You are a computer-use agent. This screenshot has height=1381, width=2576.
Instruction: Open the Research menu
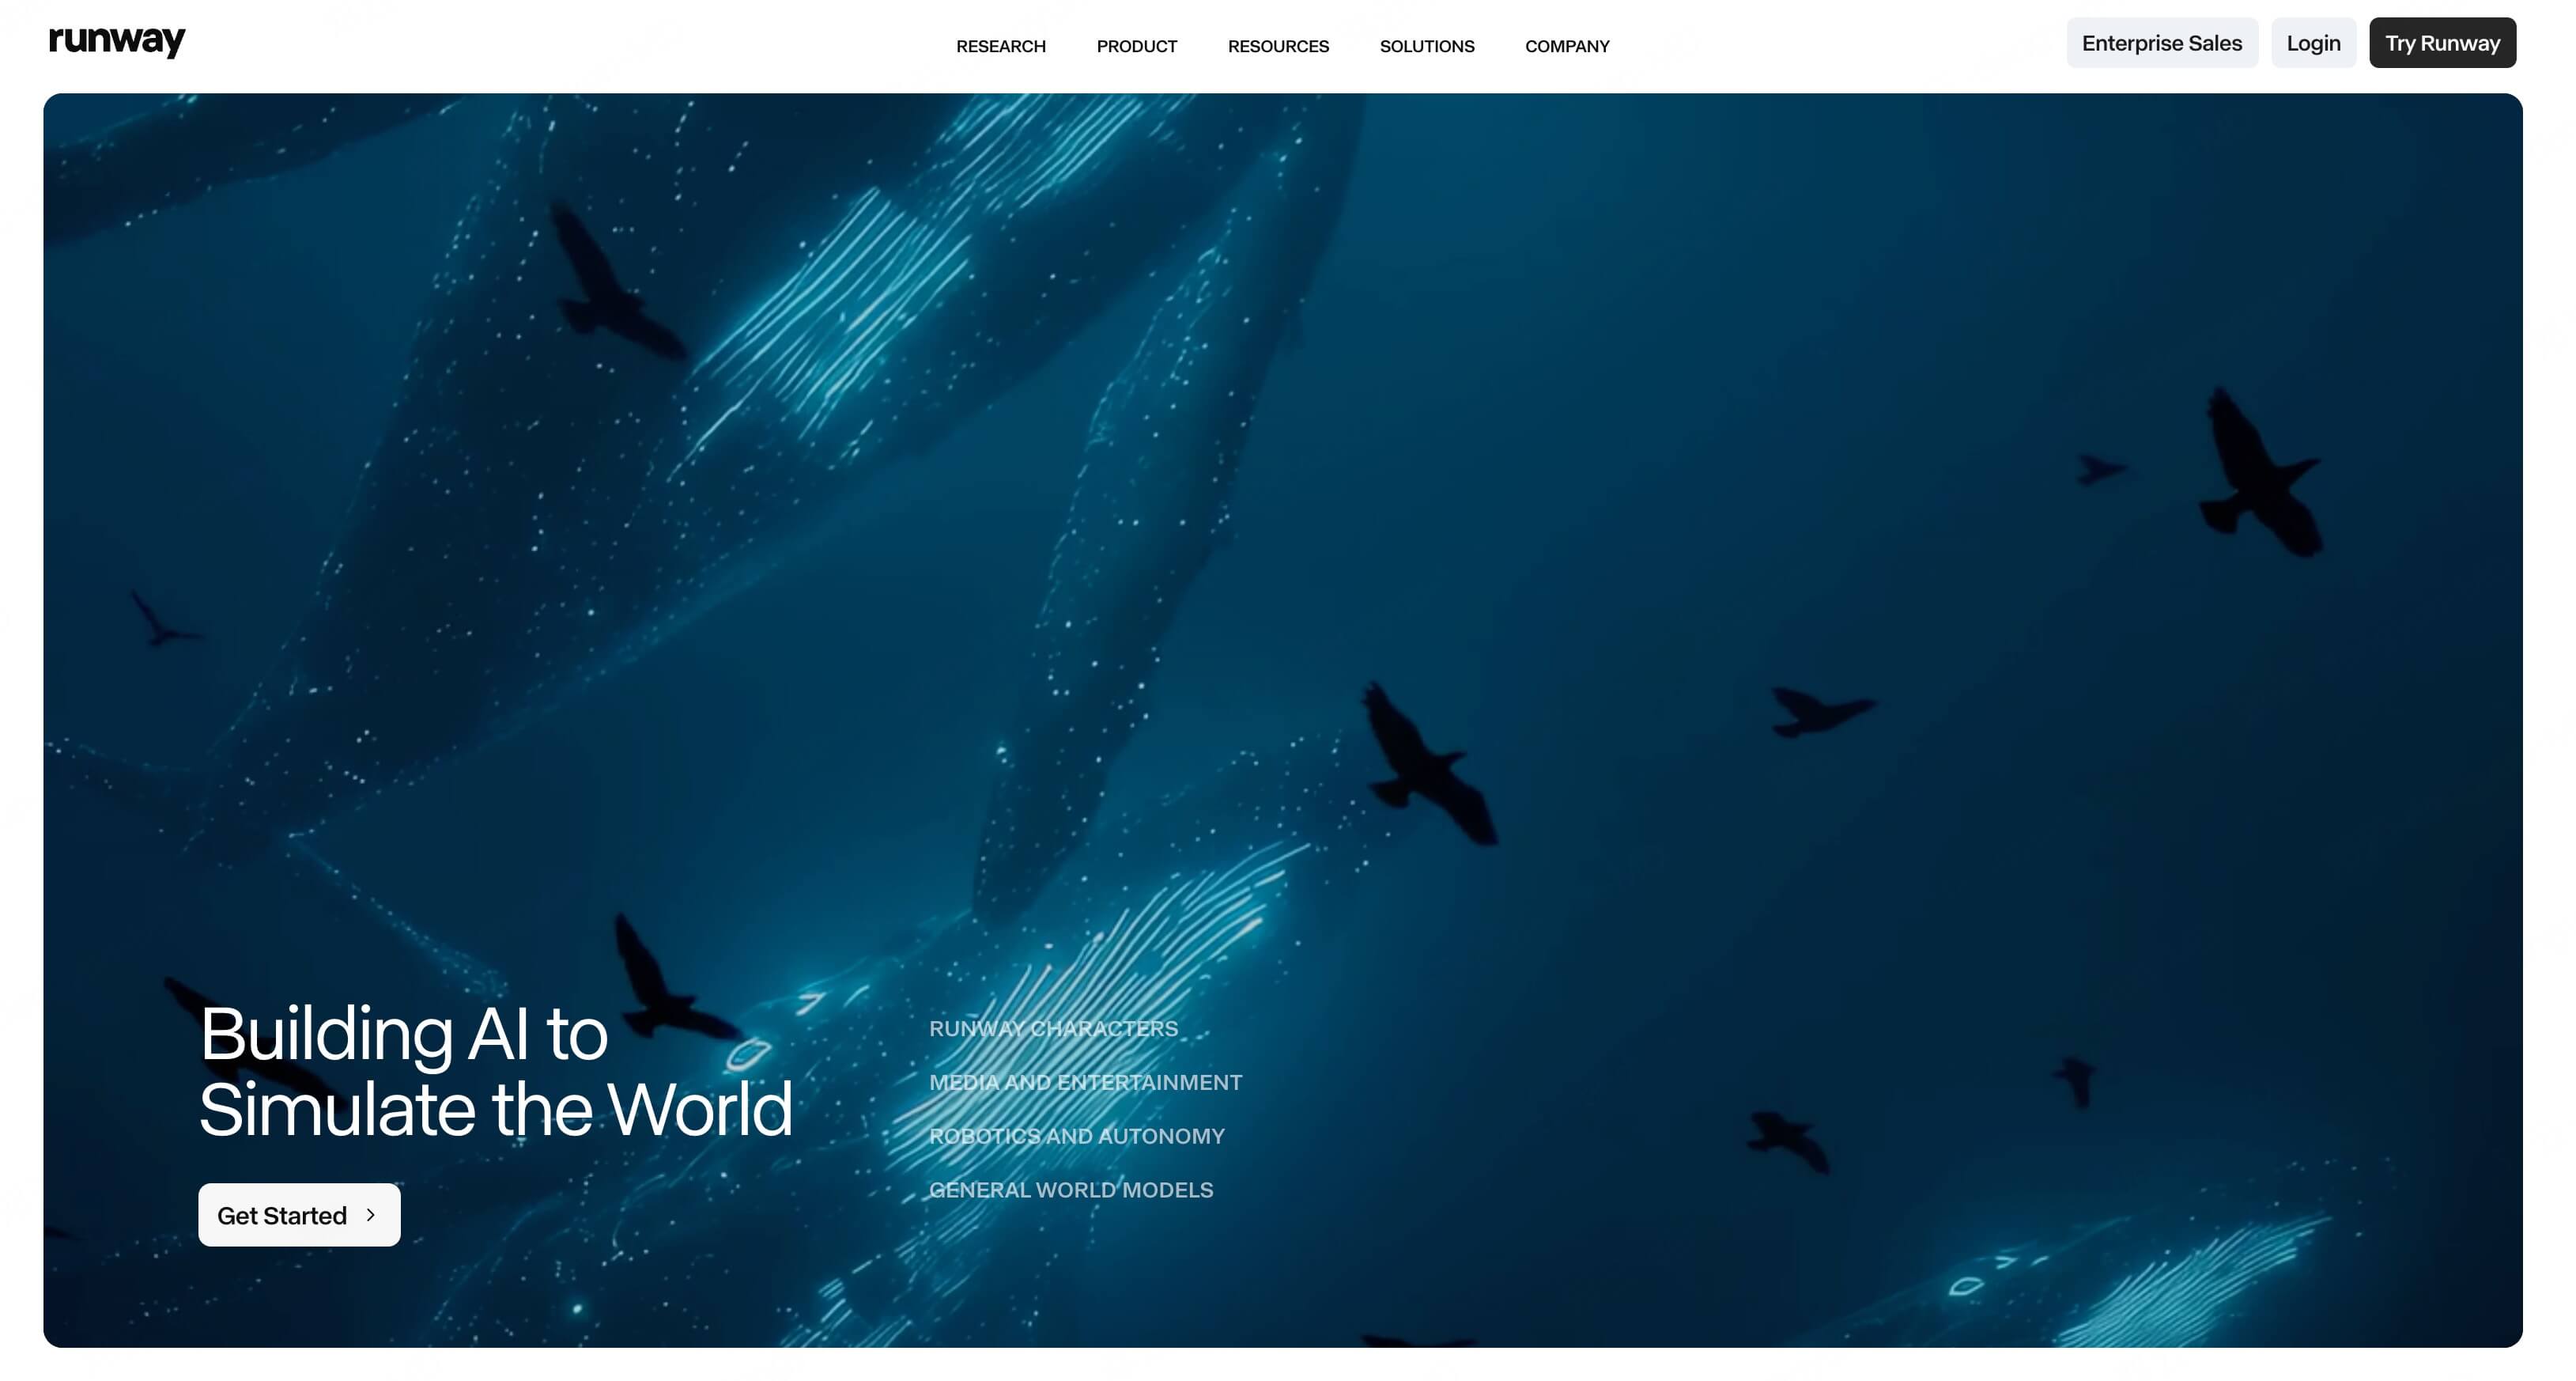1001,46
